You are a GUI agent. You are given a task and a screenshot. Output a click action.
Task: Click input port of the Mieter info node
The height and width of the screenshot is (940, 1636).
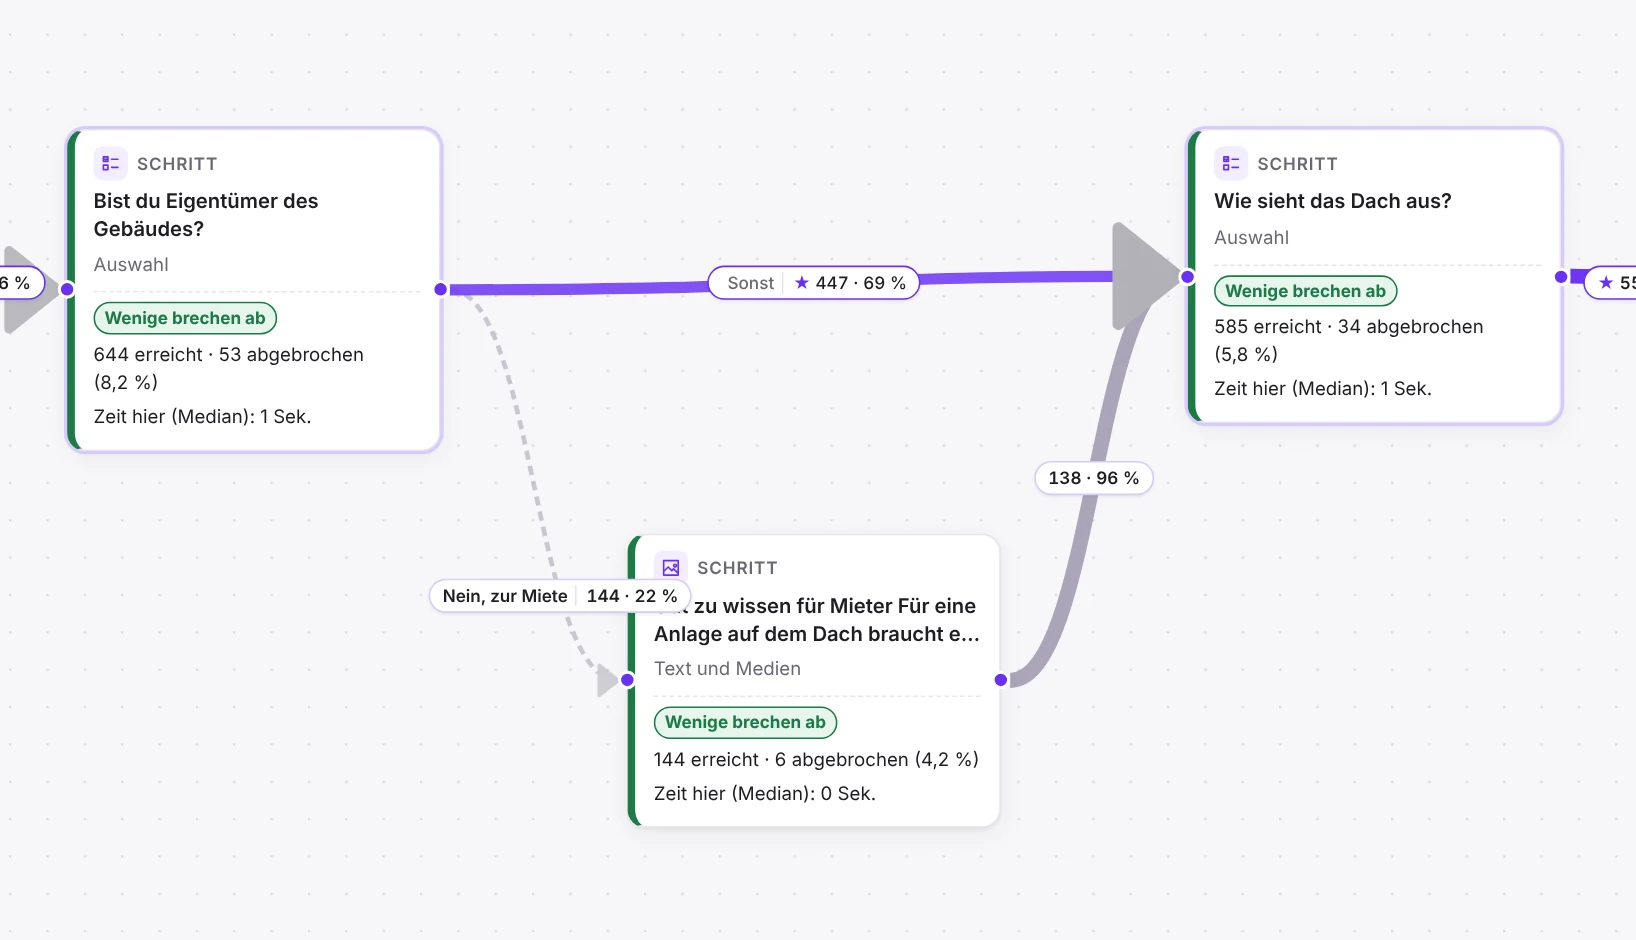tap(628, 680)
